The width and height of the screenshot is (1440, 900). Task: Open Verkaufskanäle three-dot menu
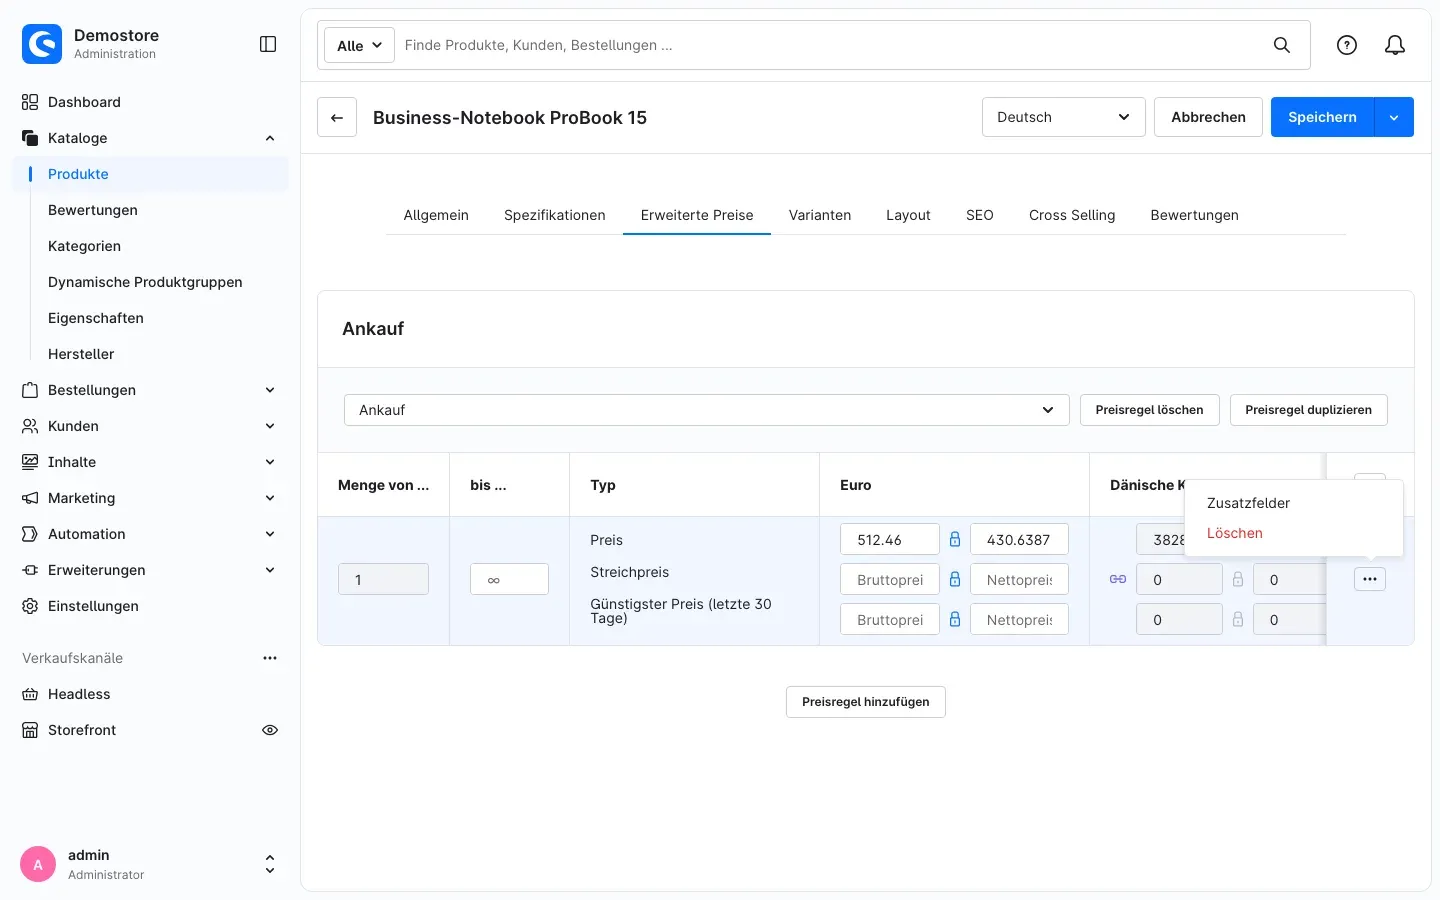[270, 658]
